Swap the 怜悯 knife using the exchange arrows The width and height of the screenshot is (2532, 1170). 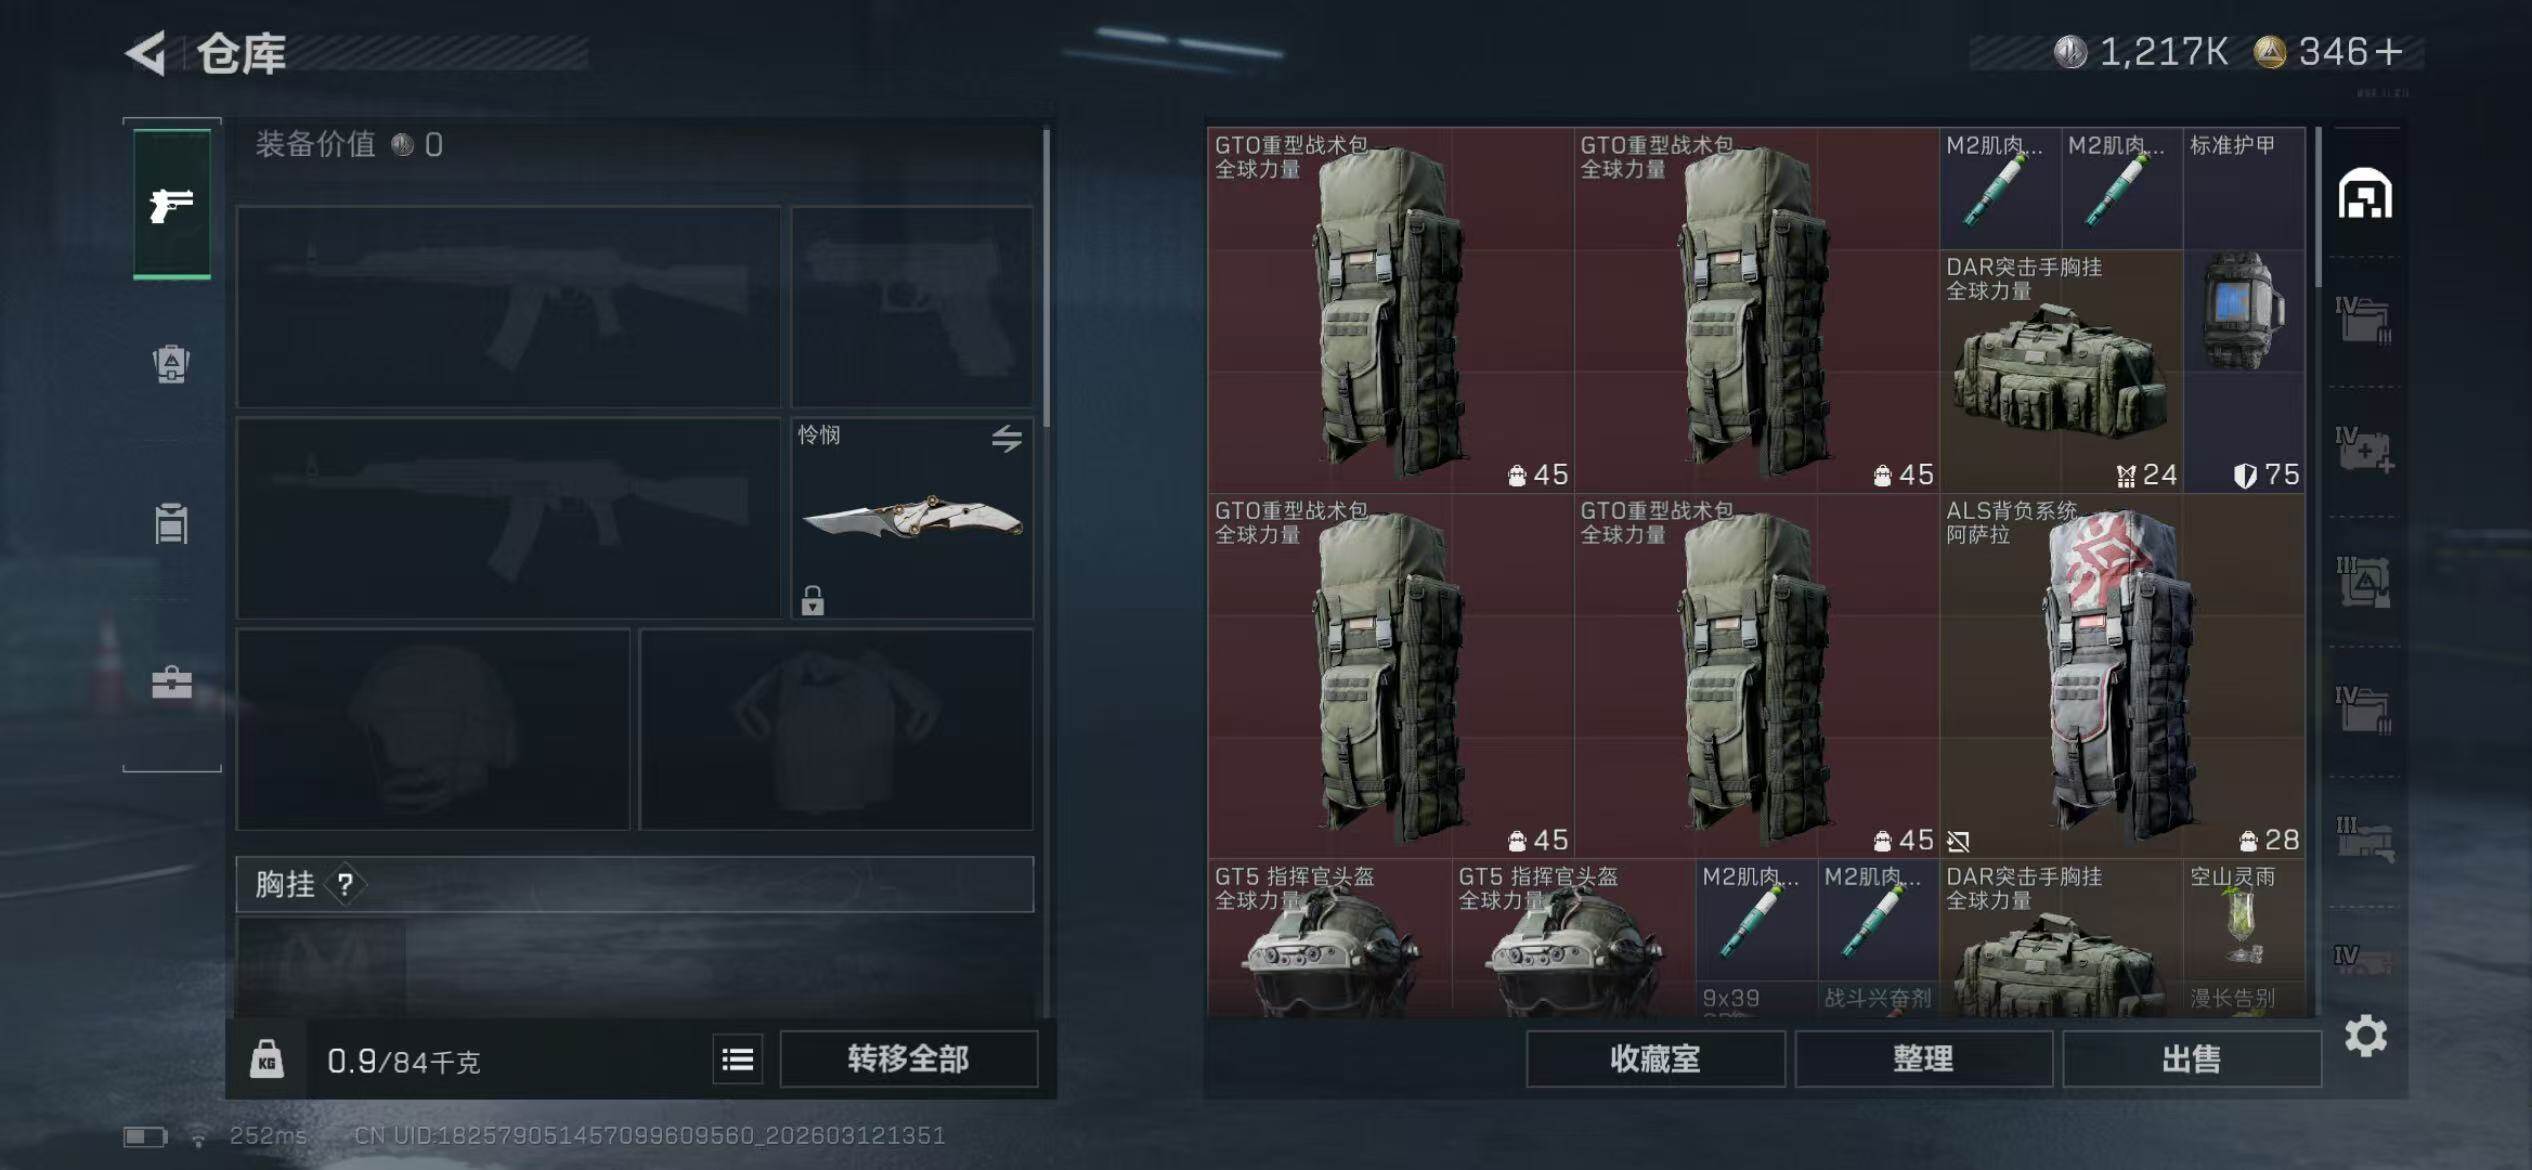pyautogui.click(x=1007, y=438)
